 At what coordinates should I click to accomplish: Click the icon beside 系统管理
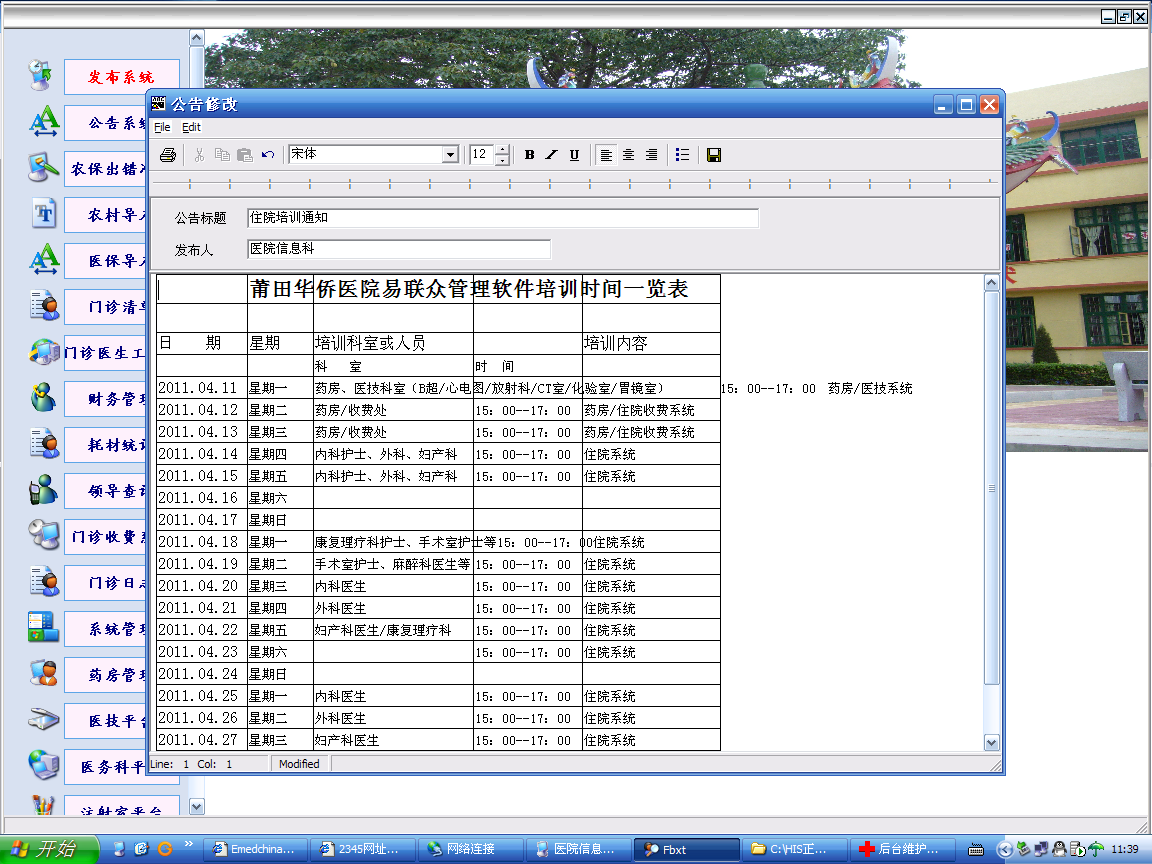pos(43,627)
